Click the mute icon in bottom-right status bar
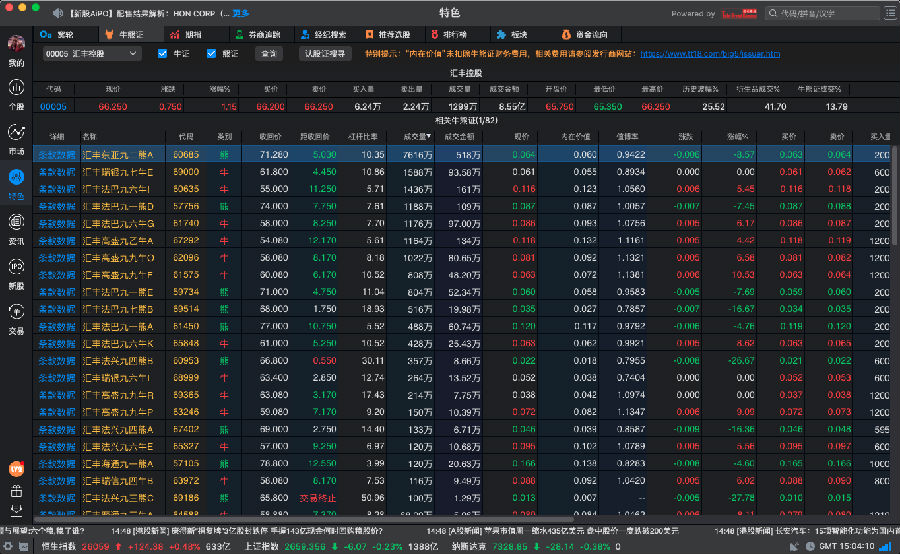Image resolution: width=900 pixels, height=554 pixels. (794, 547)
